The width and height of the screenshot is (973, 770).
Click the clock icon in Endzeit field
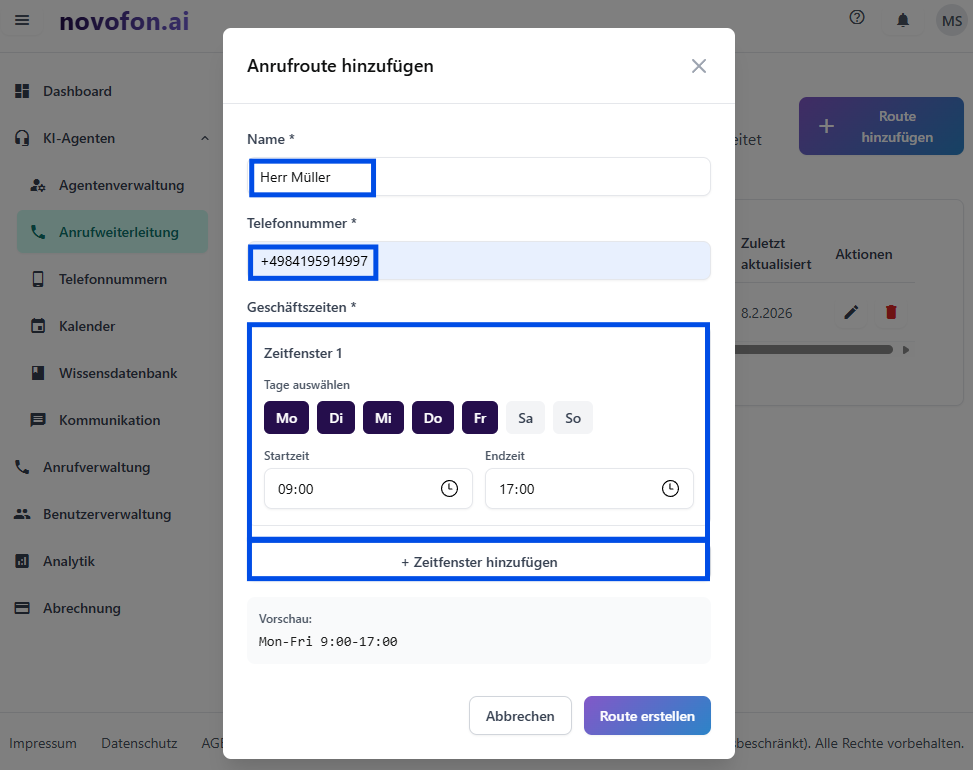[x=670, y=489]
